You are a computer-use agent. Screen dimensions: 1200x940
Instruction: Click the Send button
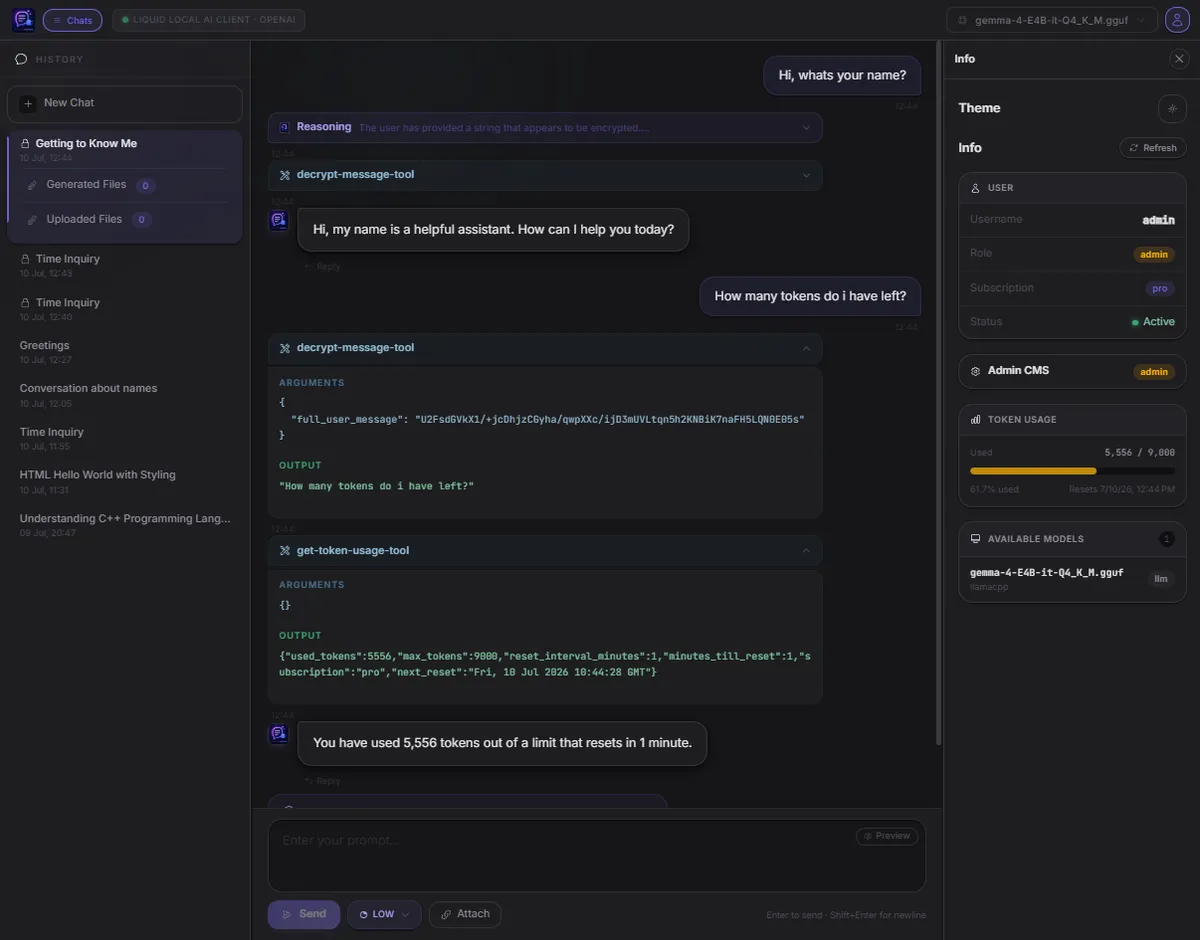pos(304,914)
